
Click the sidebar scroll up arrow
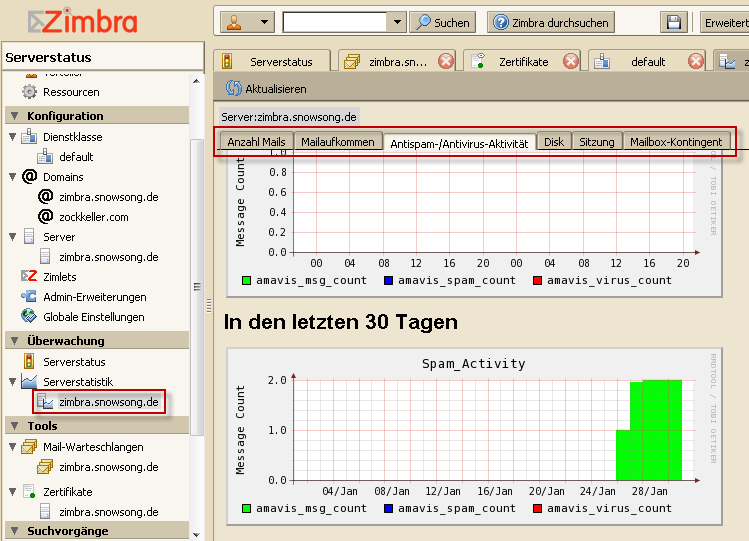pos(196,81)
